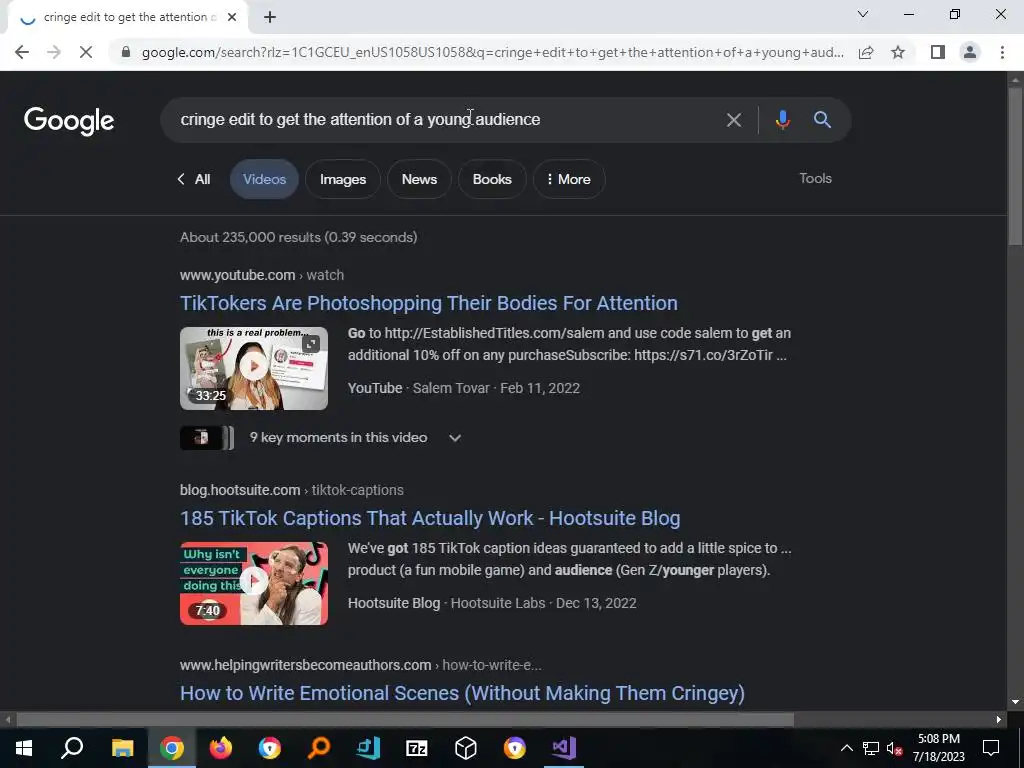Image resolution: width=1024 pixels, height=768 pixels.
Task: Click the blog.hootsuite.com tiktok-captions breadcrumb
Action: pos(292,490)
